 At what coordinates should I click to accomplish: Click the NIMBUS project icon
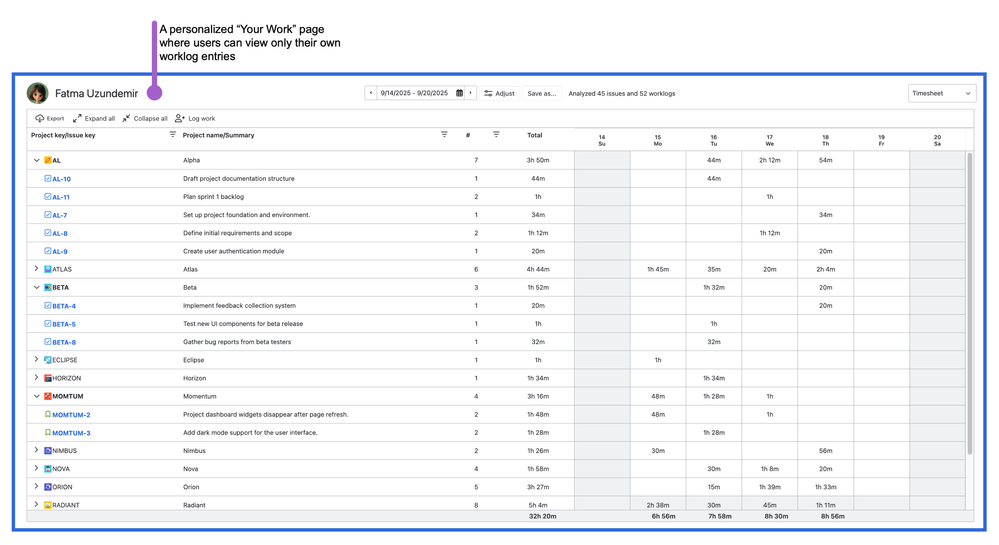tap(48, 451)
